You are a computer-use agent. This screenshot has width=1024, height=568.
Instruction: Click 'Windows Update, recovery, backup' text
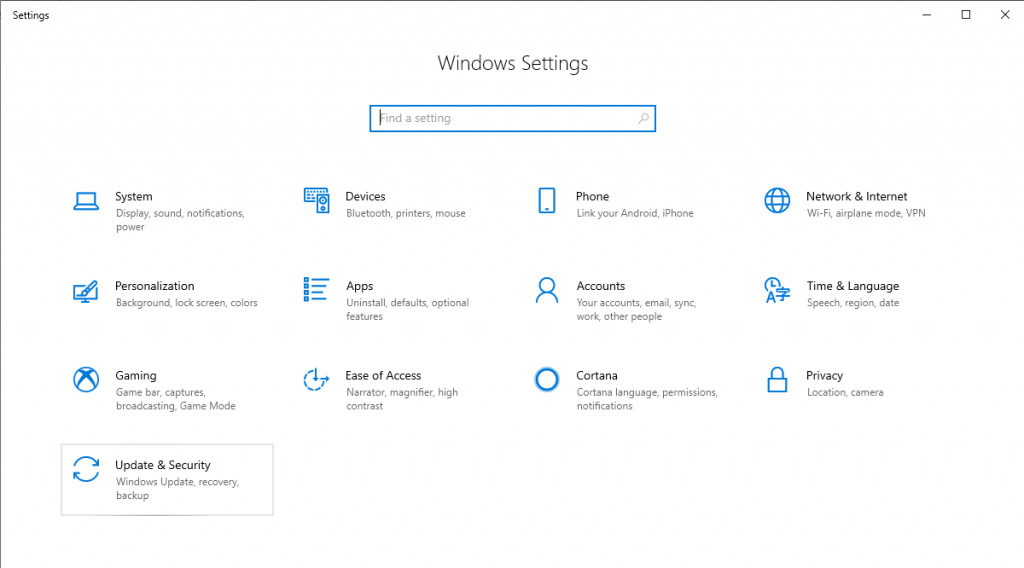(x=178, y=488)
